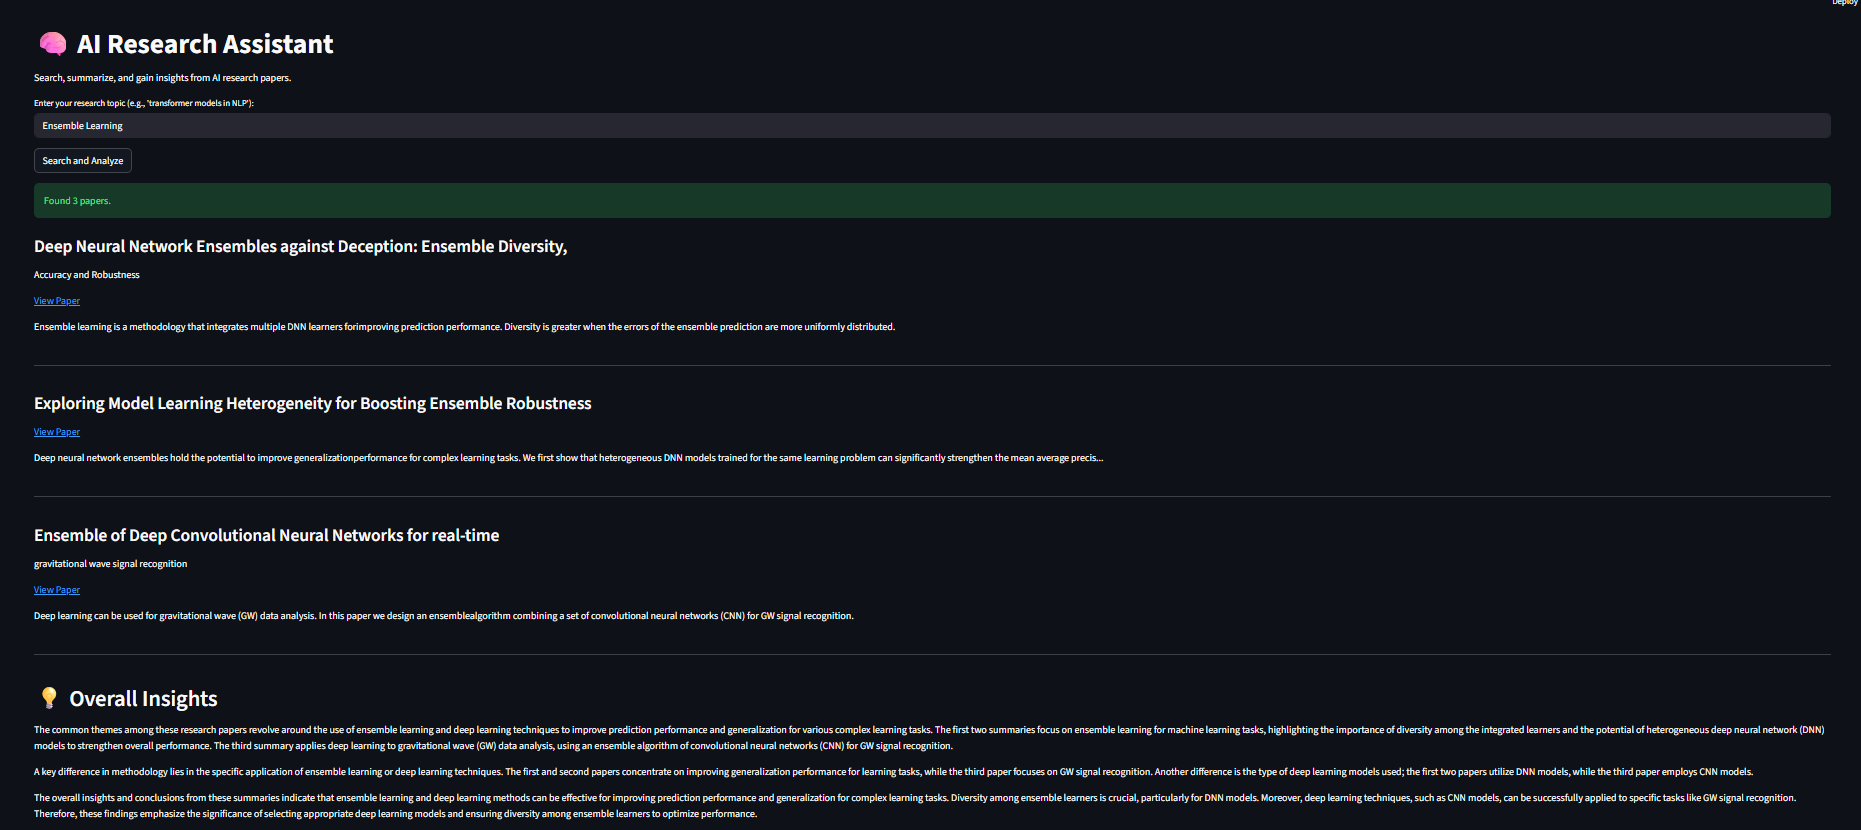Image resolution: width=1861 pixels, height=830 pixels.
Task: Select the Ensemble of Deep Convolutional Neural Networks heading
Action: coord(266,536)
